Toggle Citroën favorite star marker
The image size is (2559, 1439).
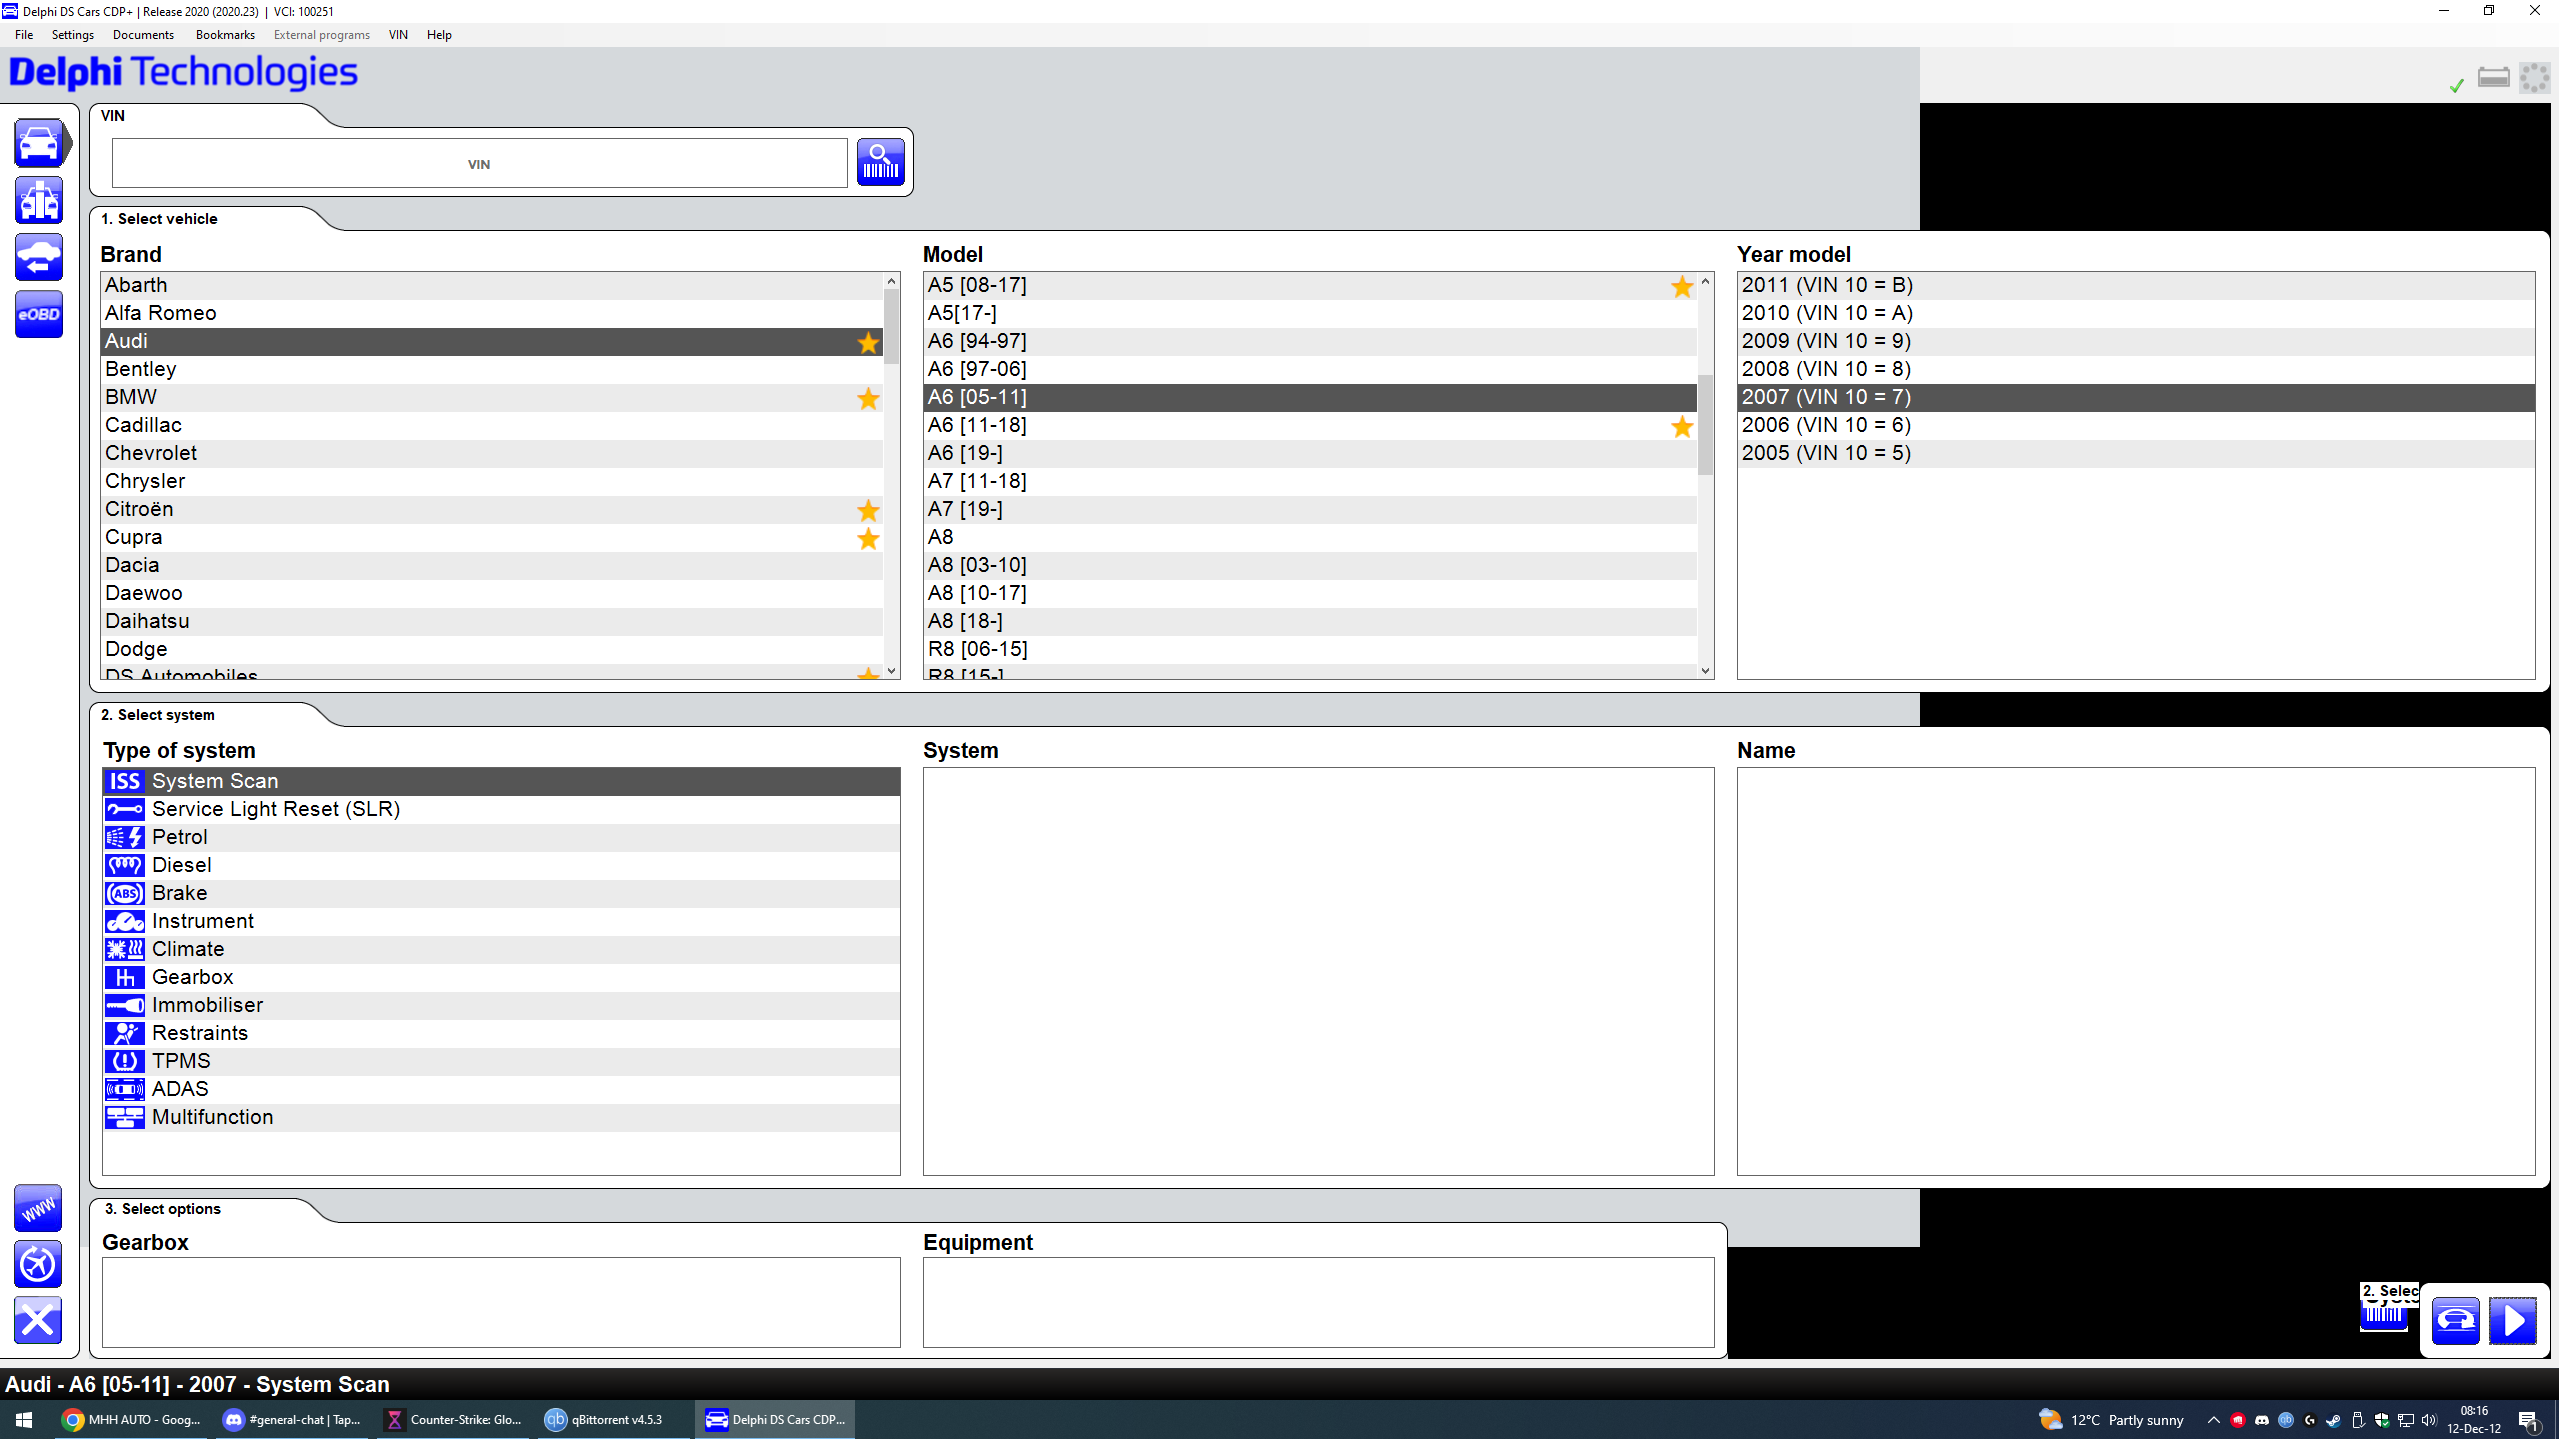[x=866, y=510]
